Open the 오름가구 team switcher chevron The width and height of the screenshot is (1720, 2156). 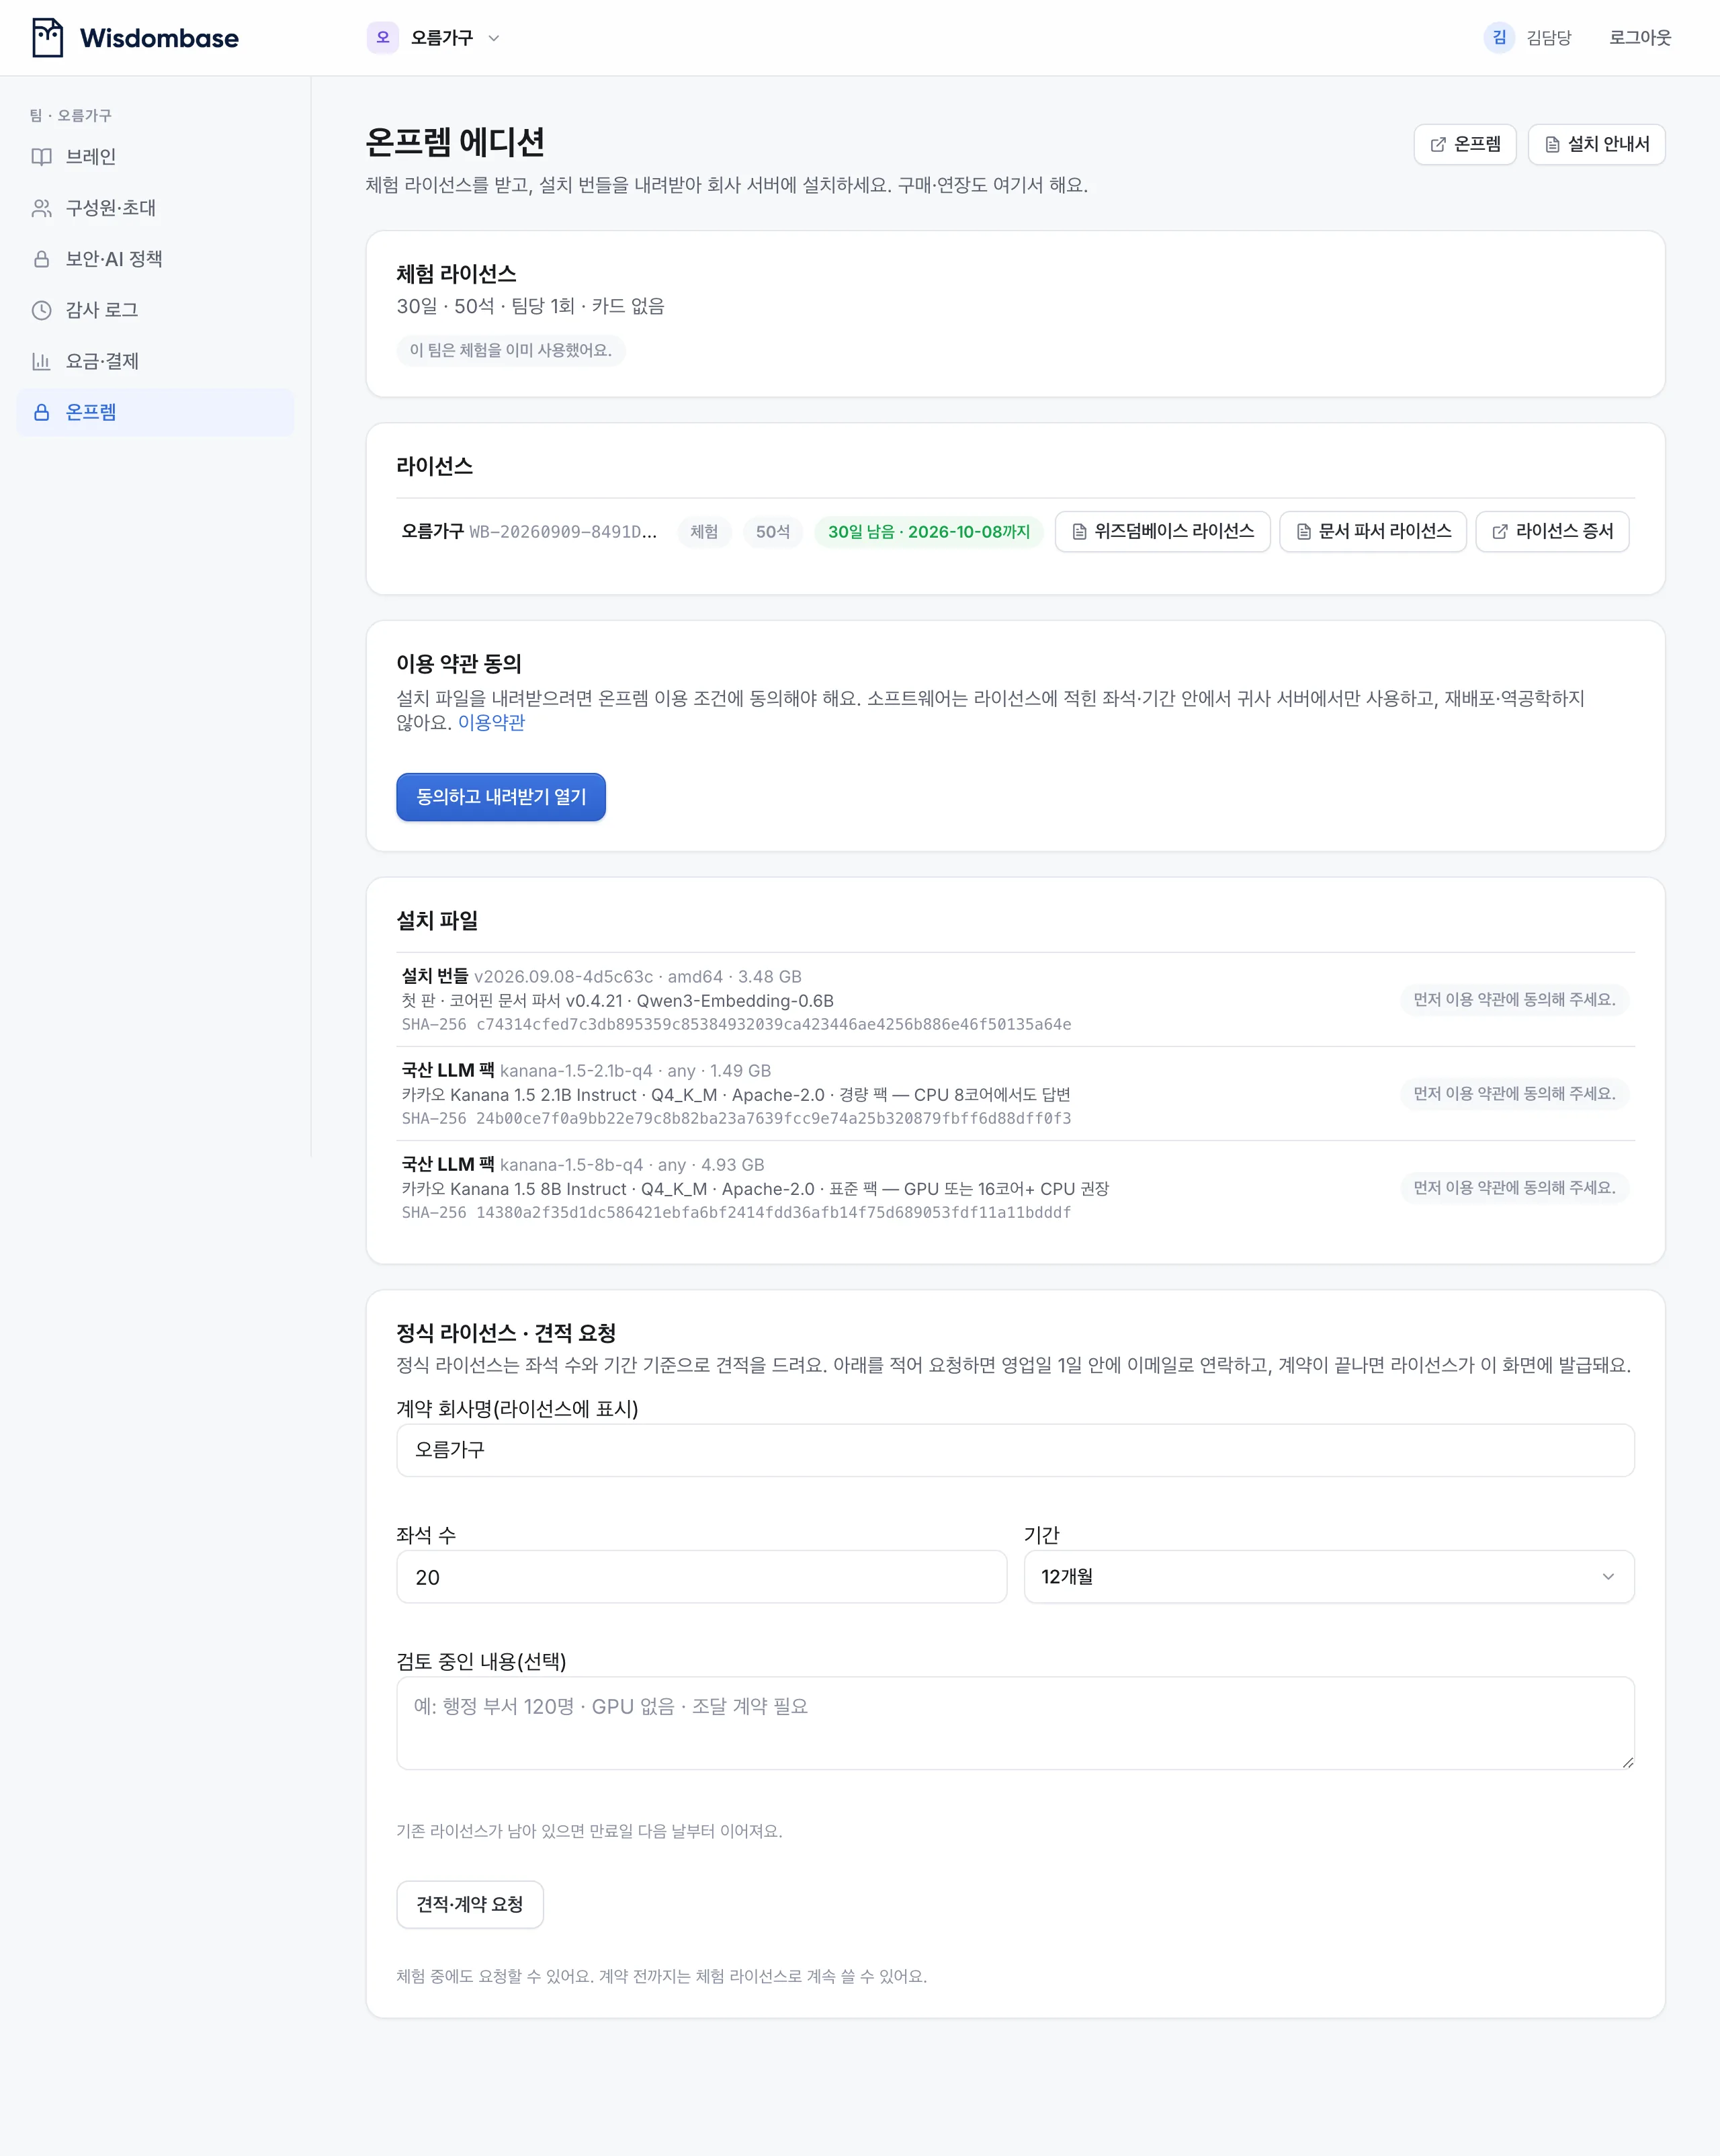tap(494, 38)
